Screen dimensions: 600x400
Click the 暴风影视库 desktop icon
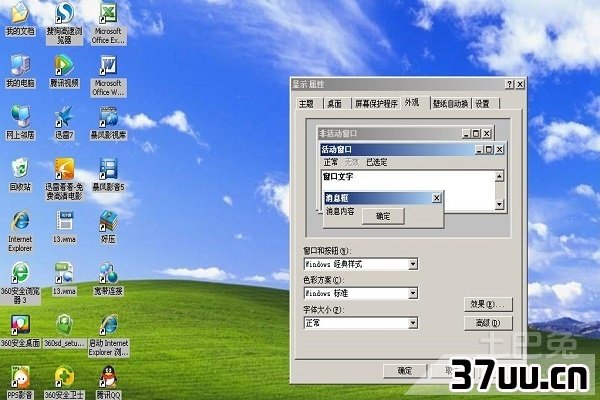pyautogui.click(x=109, y=122)
